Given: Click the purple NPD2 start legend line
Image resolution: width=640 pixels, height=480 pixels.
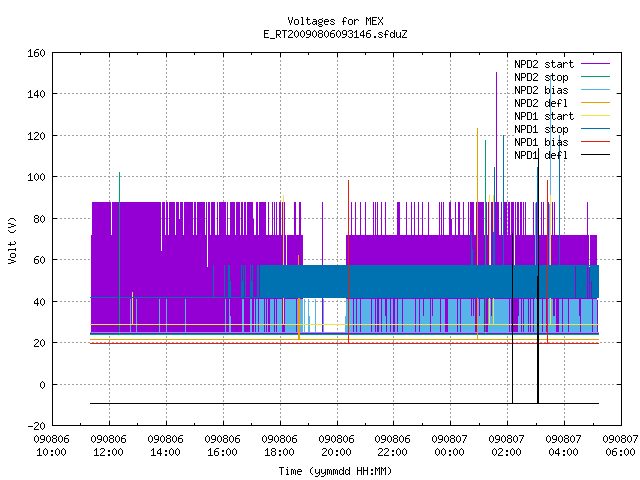Looking at the screenshot, I should tap(595, 64).
